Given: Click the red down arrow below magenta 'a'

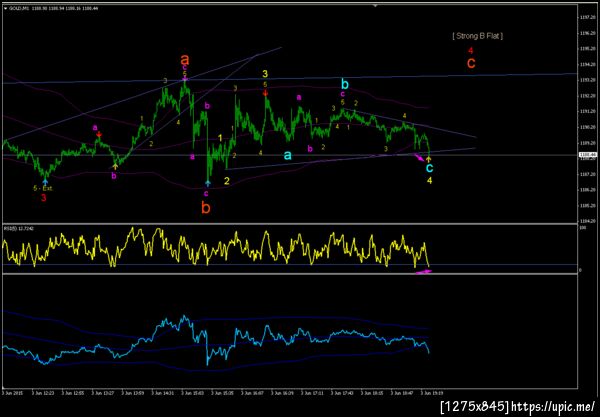Looking at the screenshot, I should 99,134.
